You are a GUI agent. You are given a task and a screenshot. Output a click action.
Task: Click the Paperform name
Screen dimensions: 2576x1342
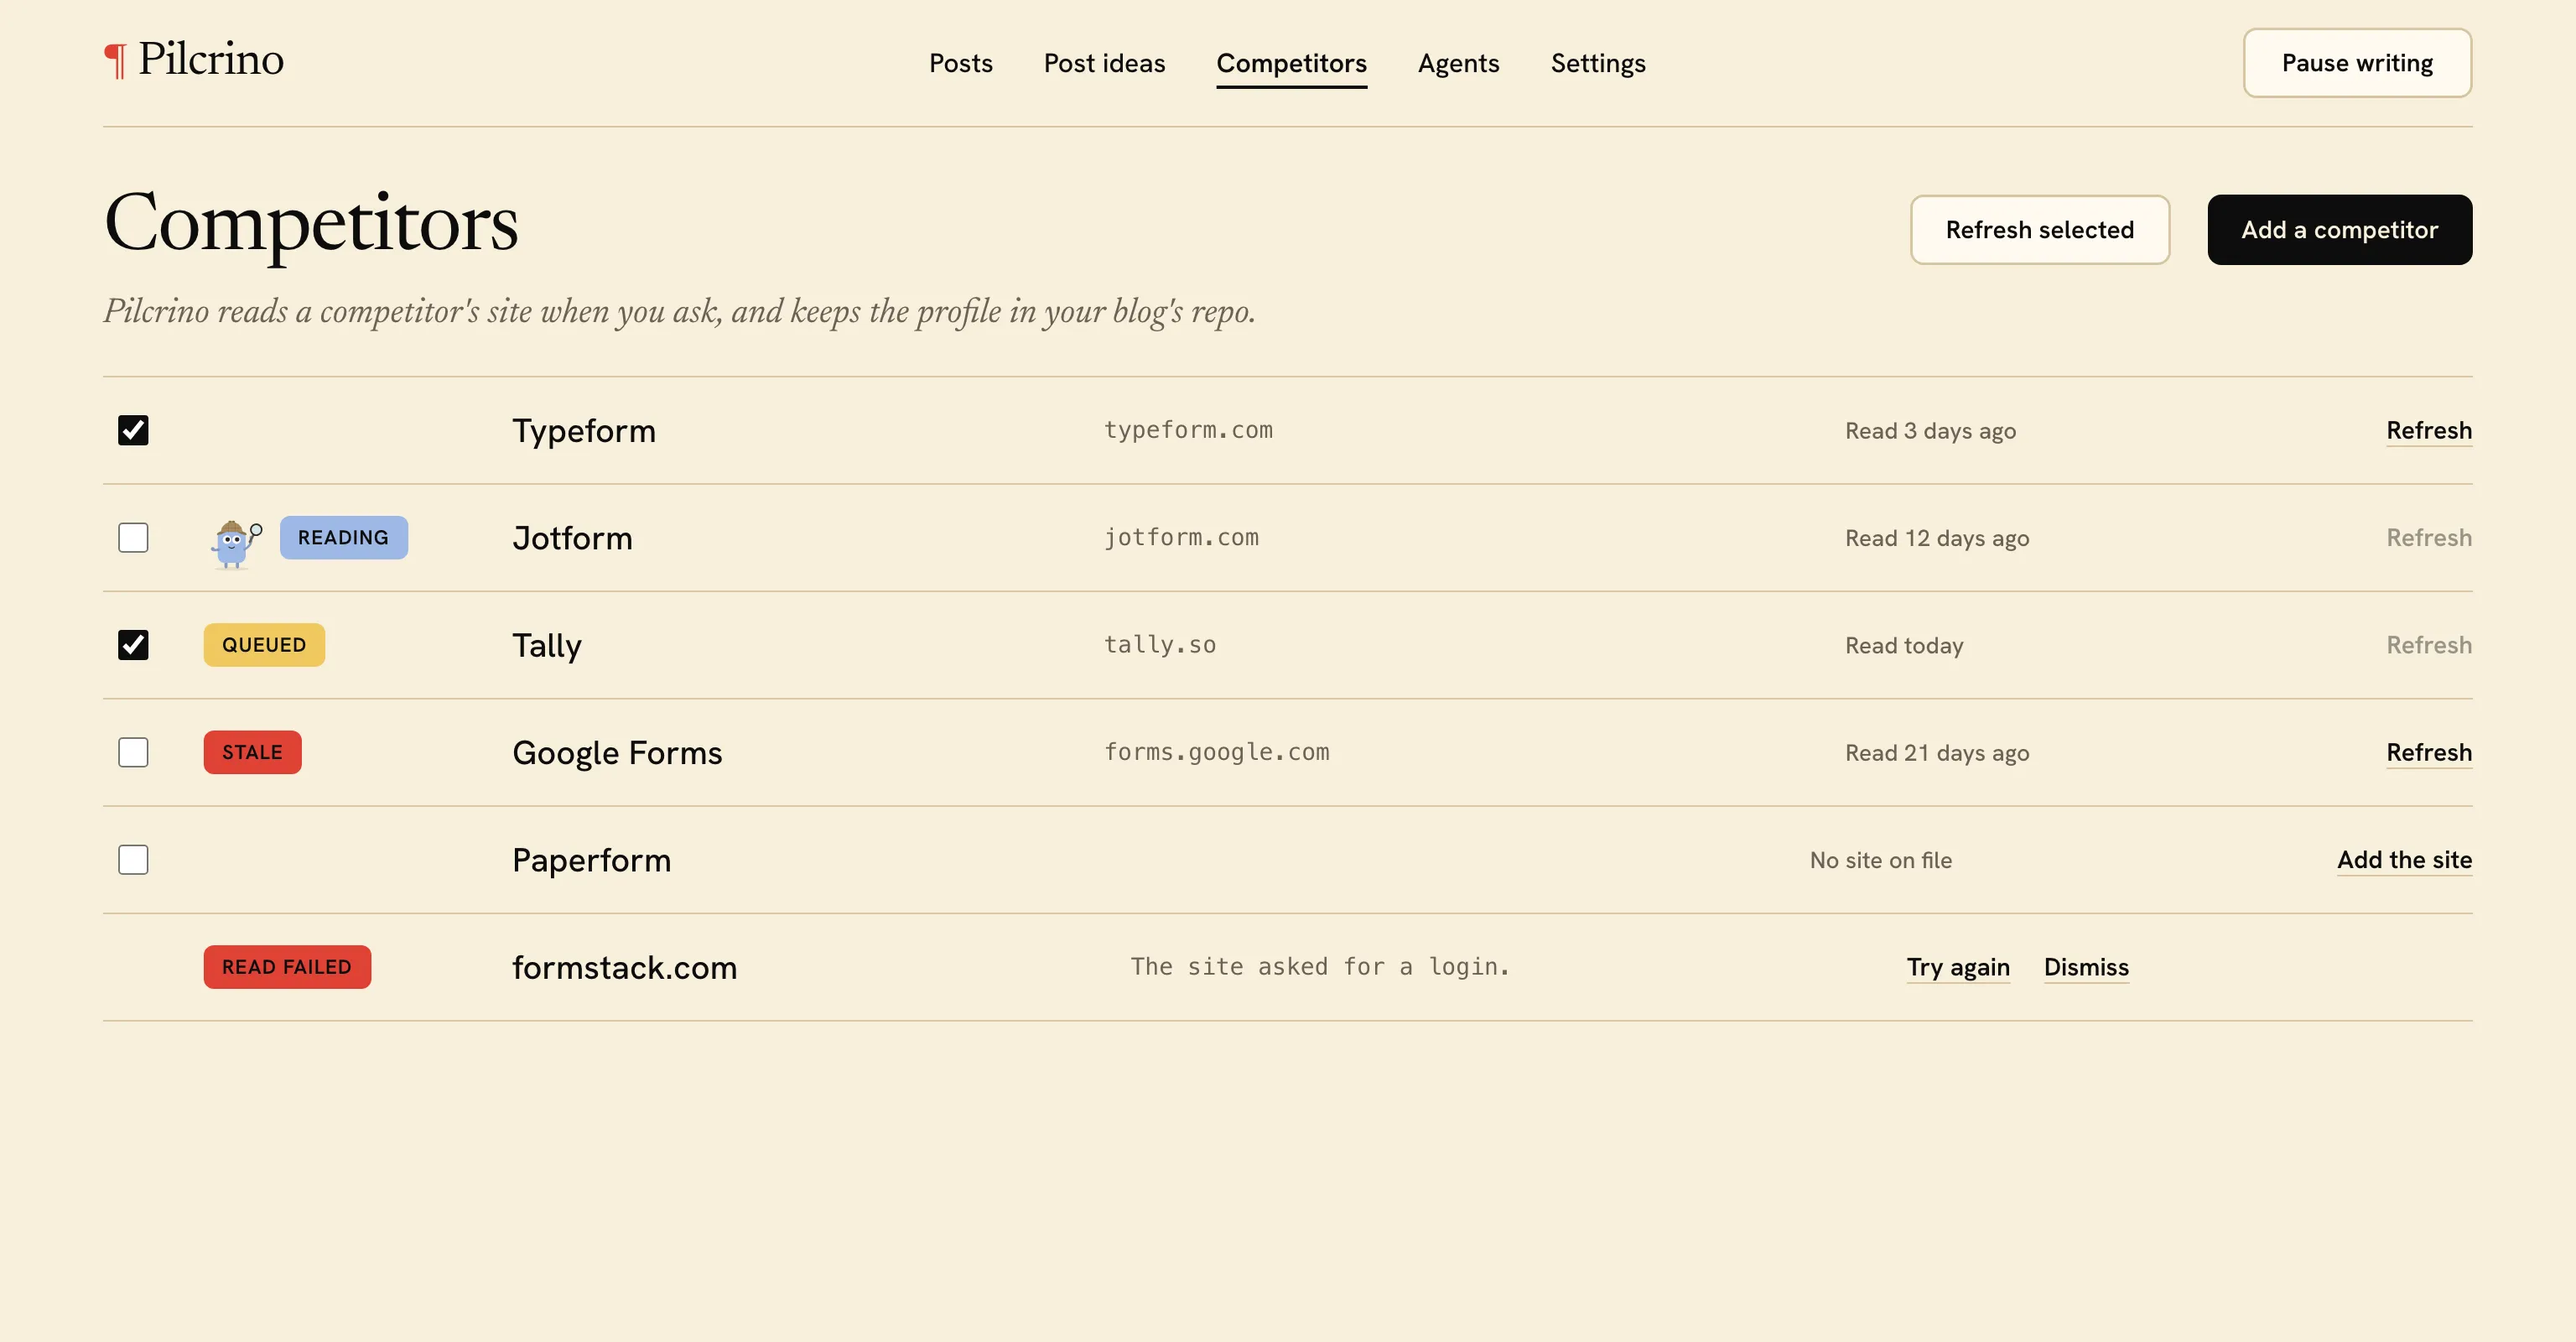tap(591, 860)
